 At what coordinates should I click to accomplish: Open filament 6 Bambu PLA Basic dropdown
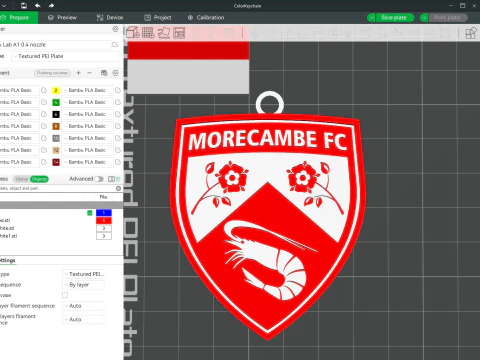87,114
